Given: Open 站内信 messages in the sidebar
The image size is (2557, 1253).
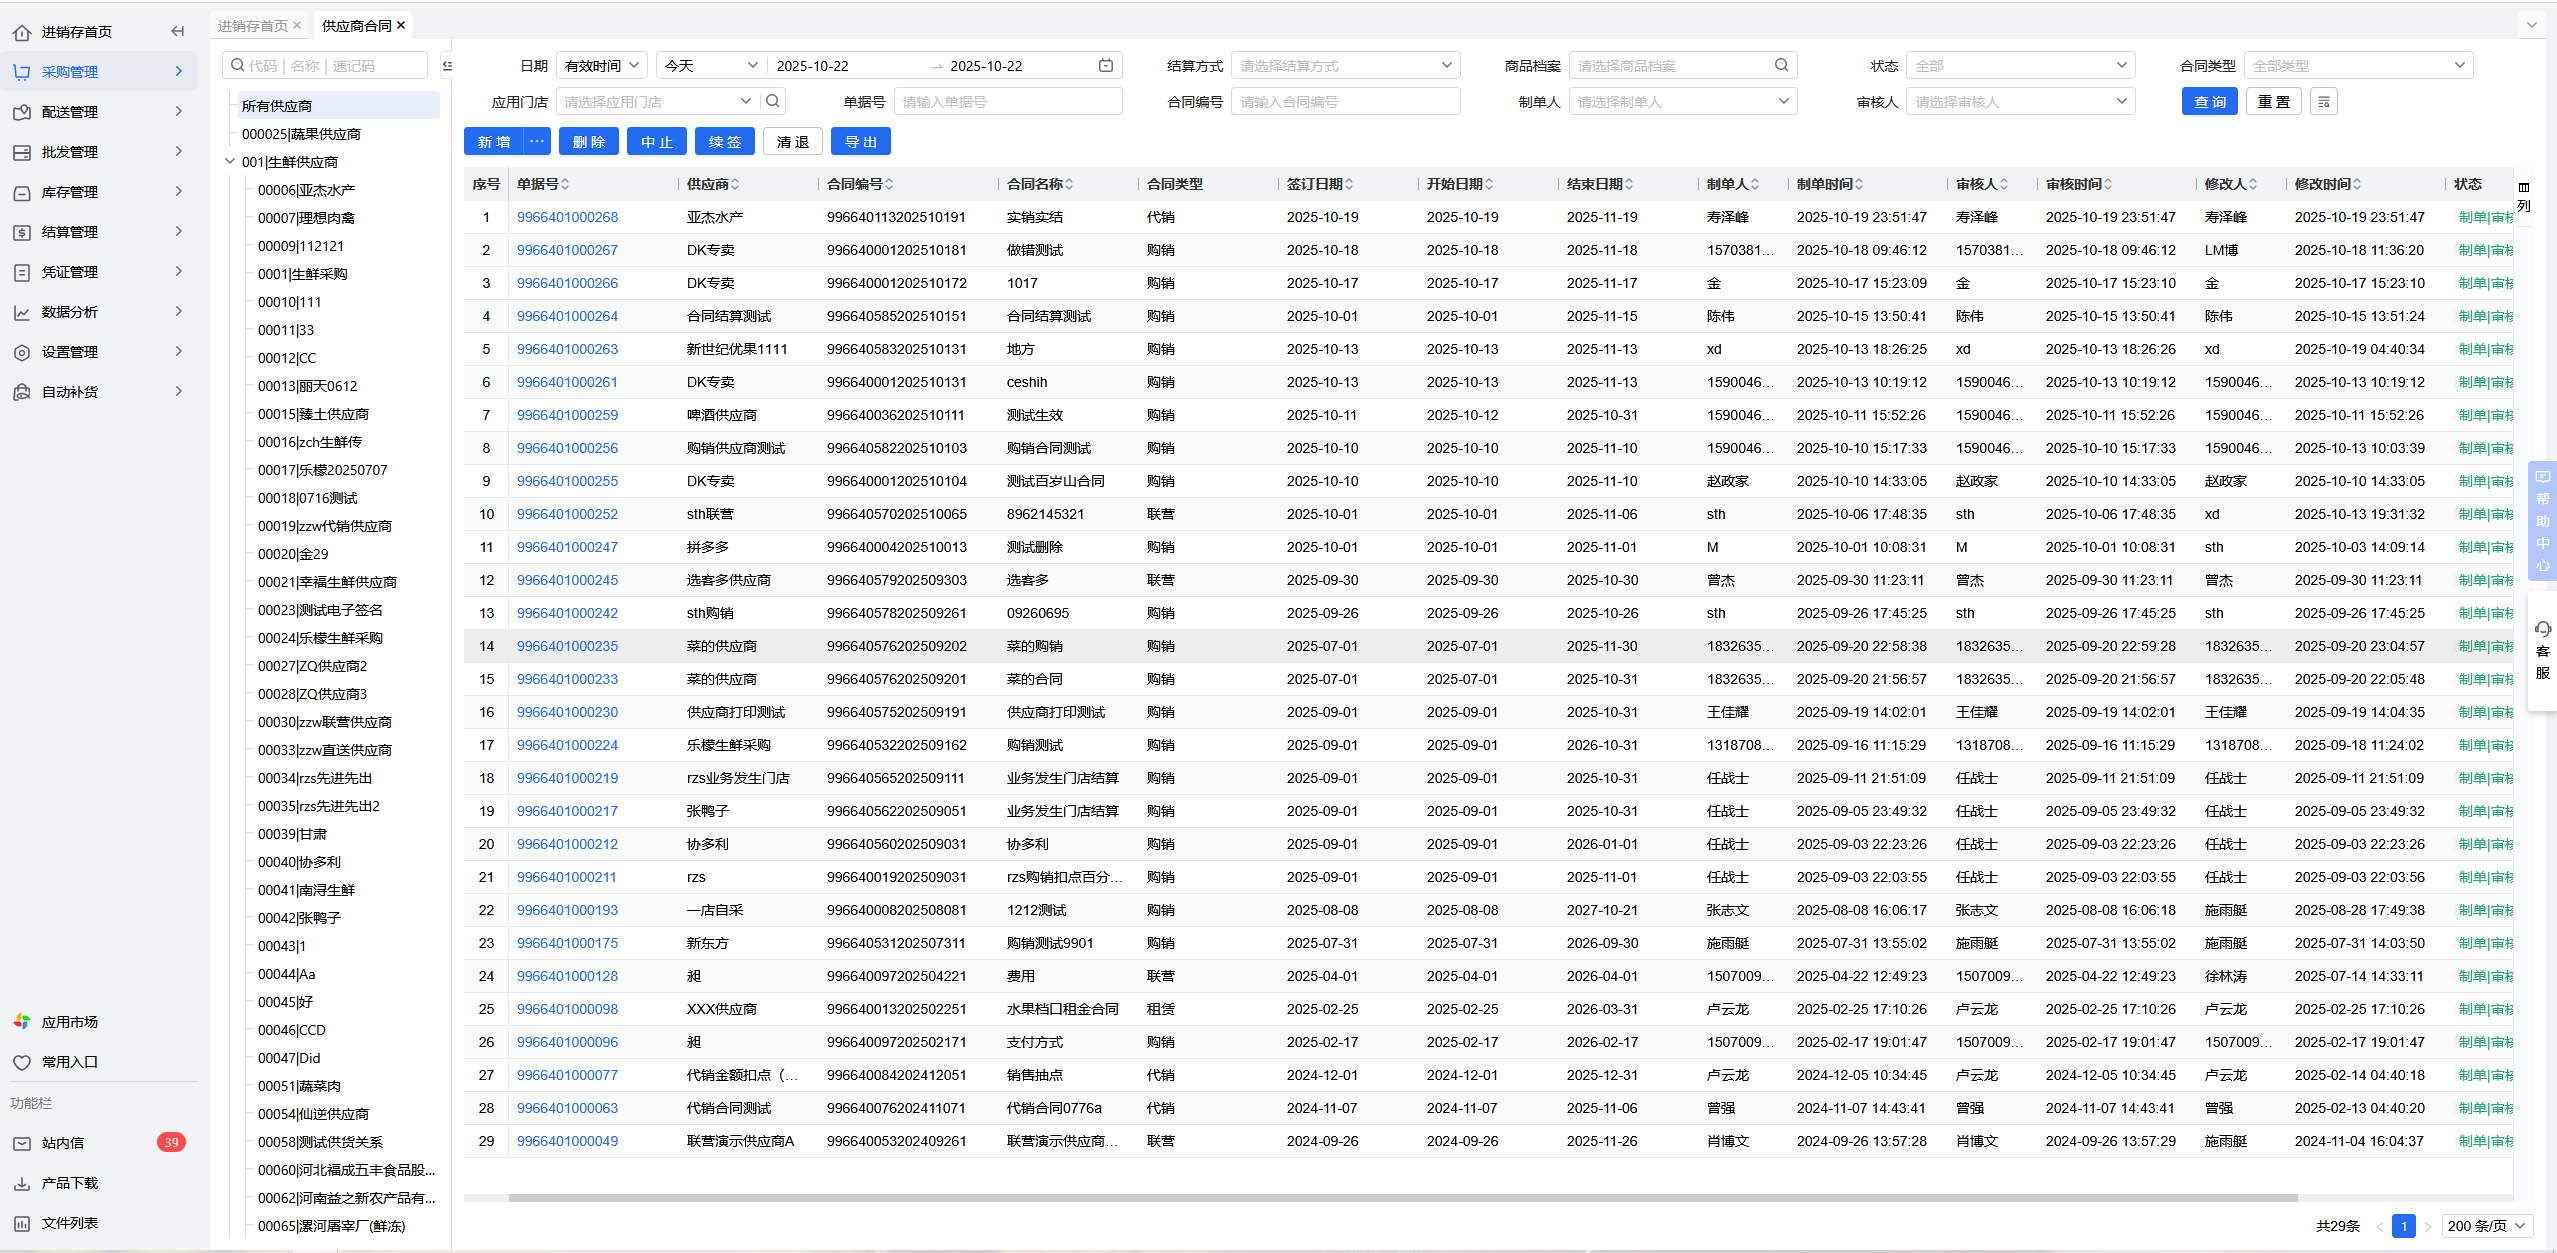Looking at the screenshot, I should (63, 1143).
